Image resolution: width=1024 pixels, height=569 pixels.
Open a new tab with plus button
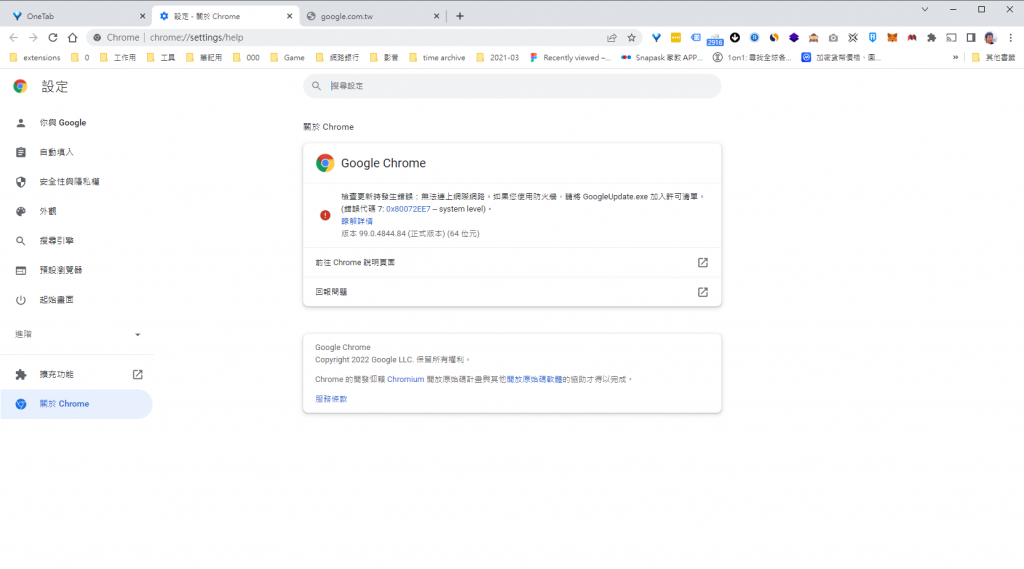pyautogui.click(x=460, y=16)
